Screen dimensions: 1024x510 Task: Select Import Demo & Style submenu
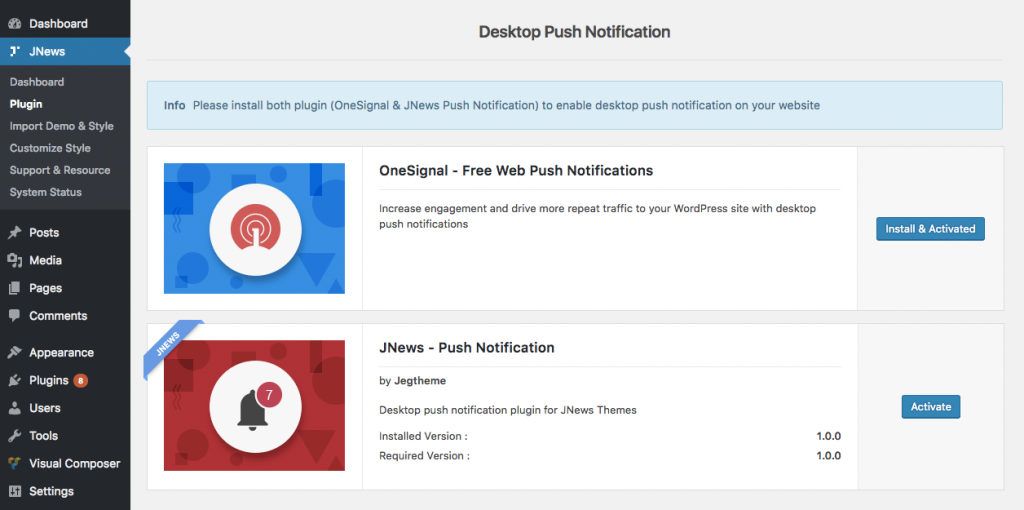point(61,126)
